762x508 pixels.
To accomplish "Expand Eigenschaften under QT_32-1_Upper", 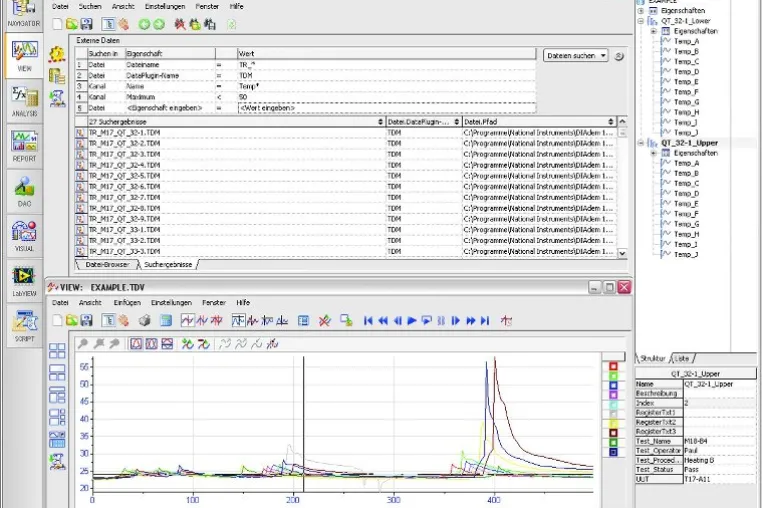I will [654, 153].
